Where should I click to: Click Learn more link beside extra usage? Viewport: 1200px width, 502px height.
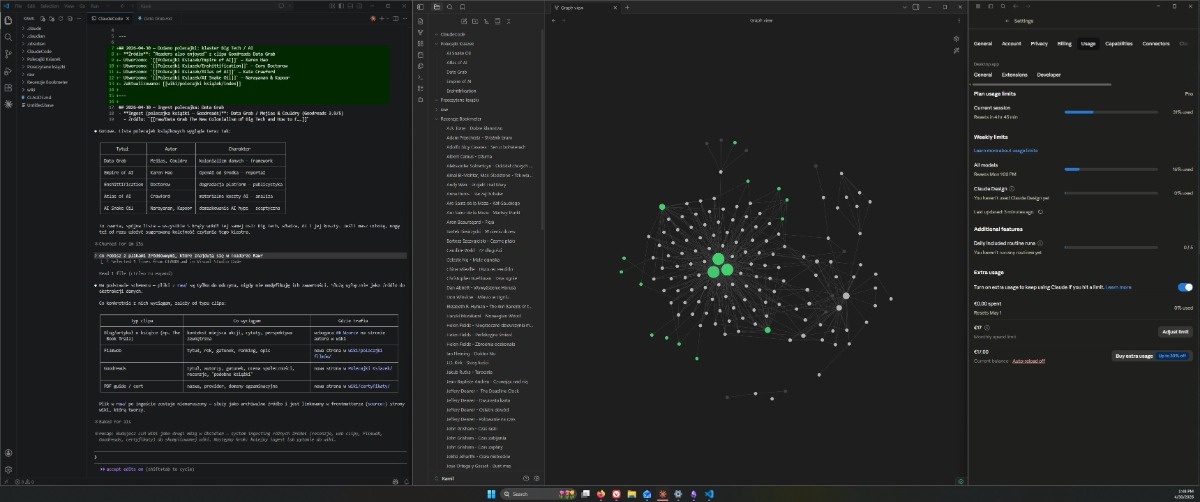[x=1118, y=287]
